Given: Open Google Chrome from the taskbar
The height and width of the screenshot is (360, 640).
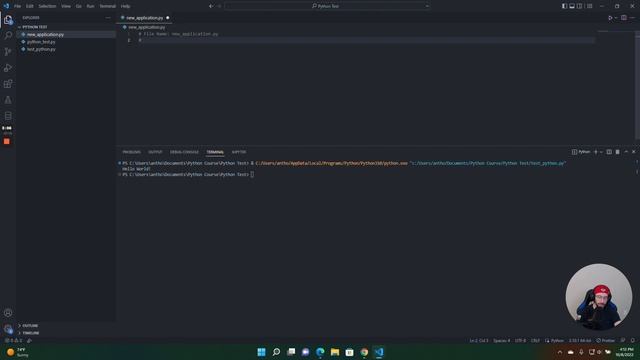Looking at the screenshot, I should coord(364,352).
